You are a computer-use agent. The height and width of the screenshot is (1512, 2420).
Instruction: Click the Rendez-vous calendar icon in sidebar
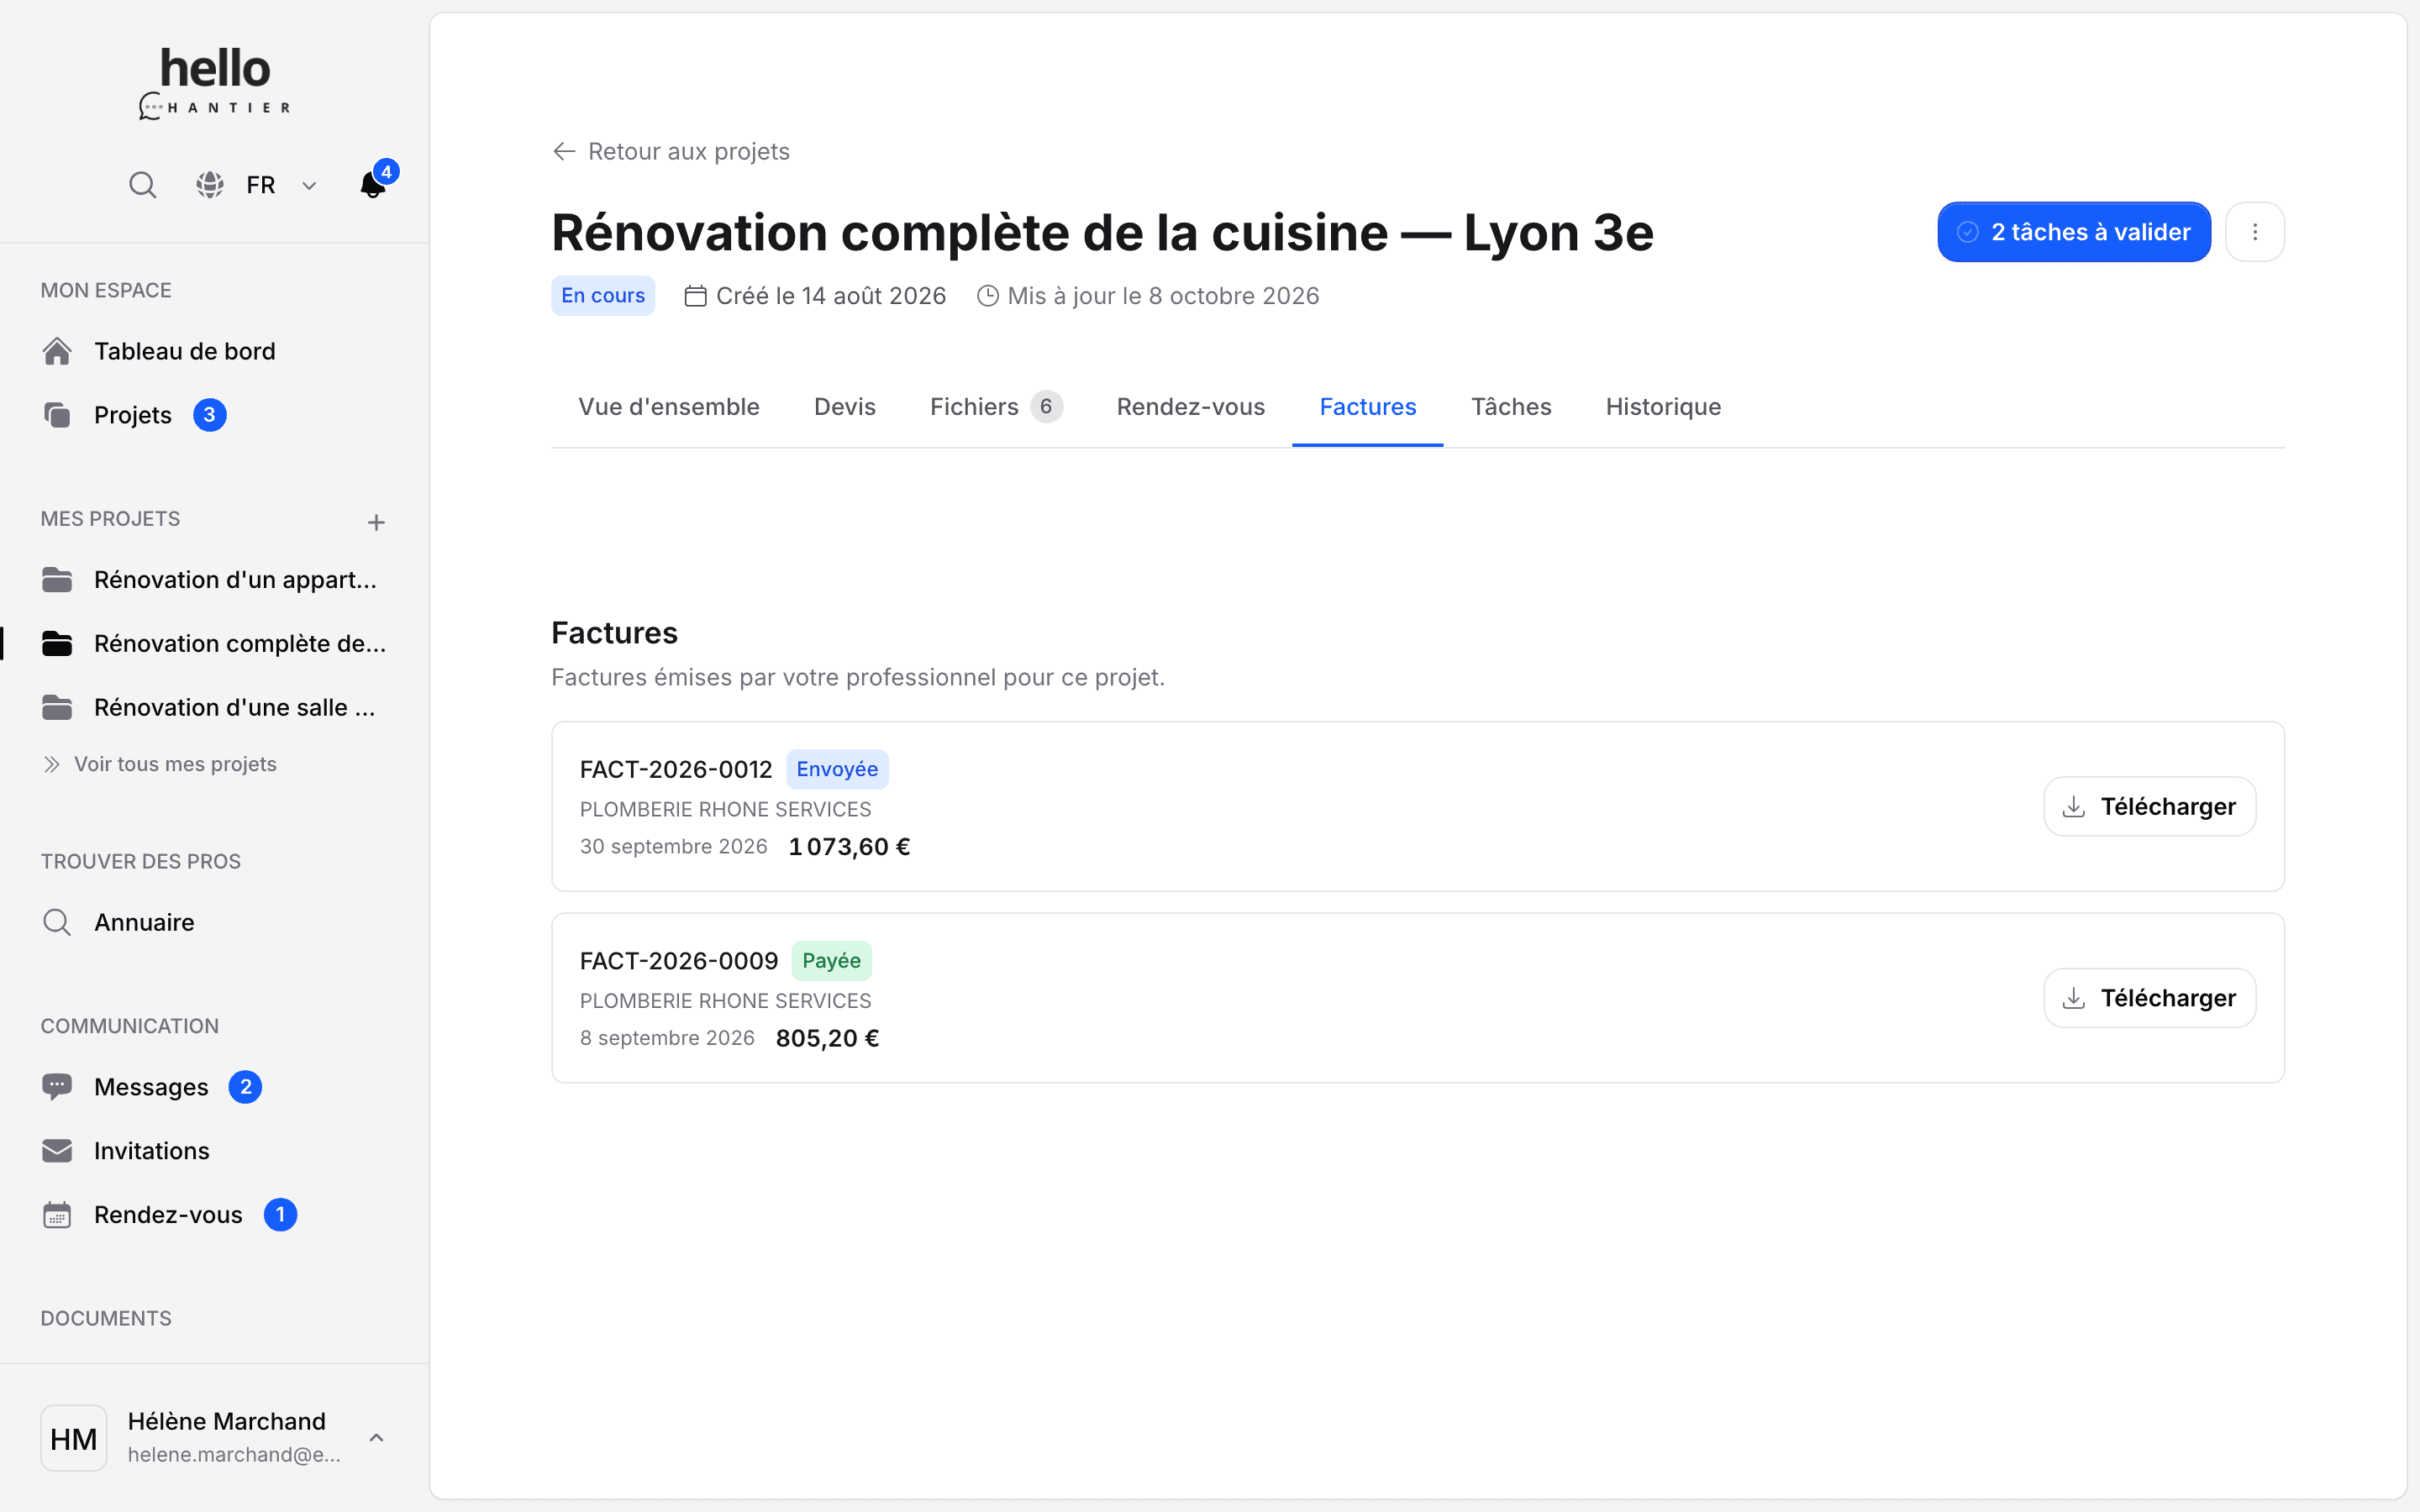[x=57, y=1215]
